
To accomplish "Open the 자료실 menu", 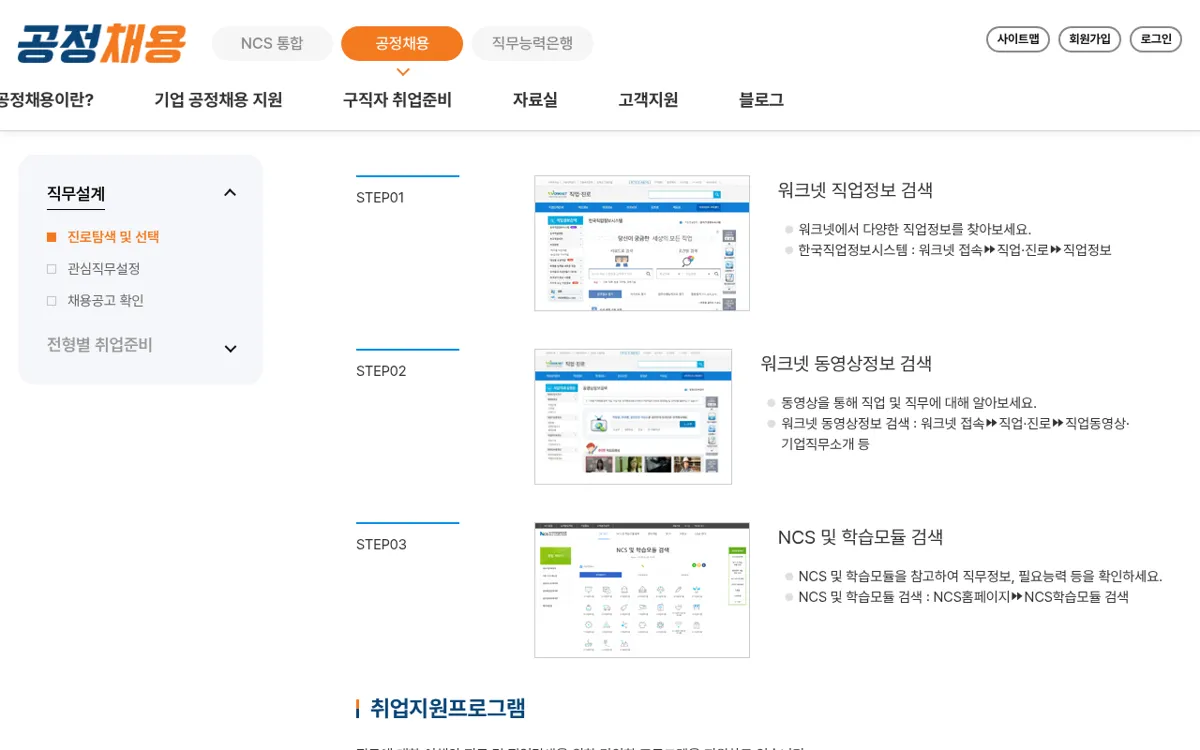I will (x=535, y=100).
